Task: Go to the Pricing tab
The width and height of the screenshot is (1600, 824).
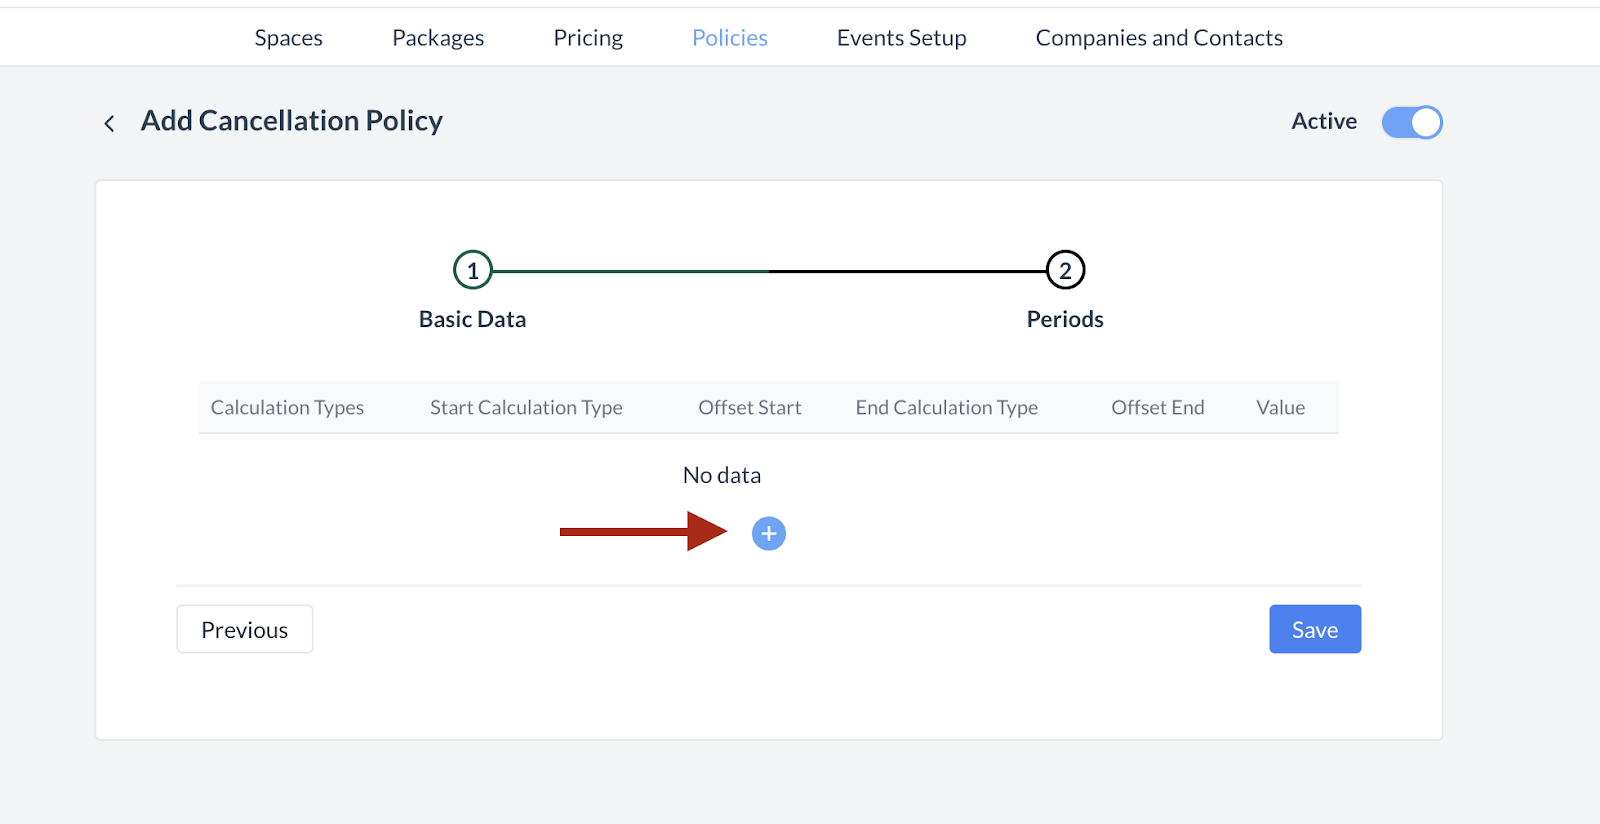Action: point(588,38)
